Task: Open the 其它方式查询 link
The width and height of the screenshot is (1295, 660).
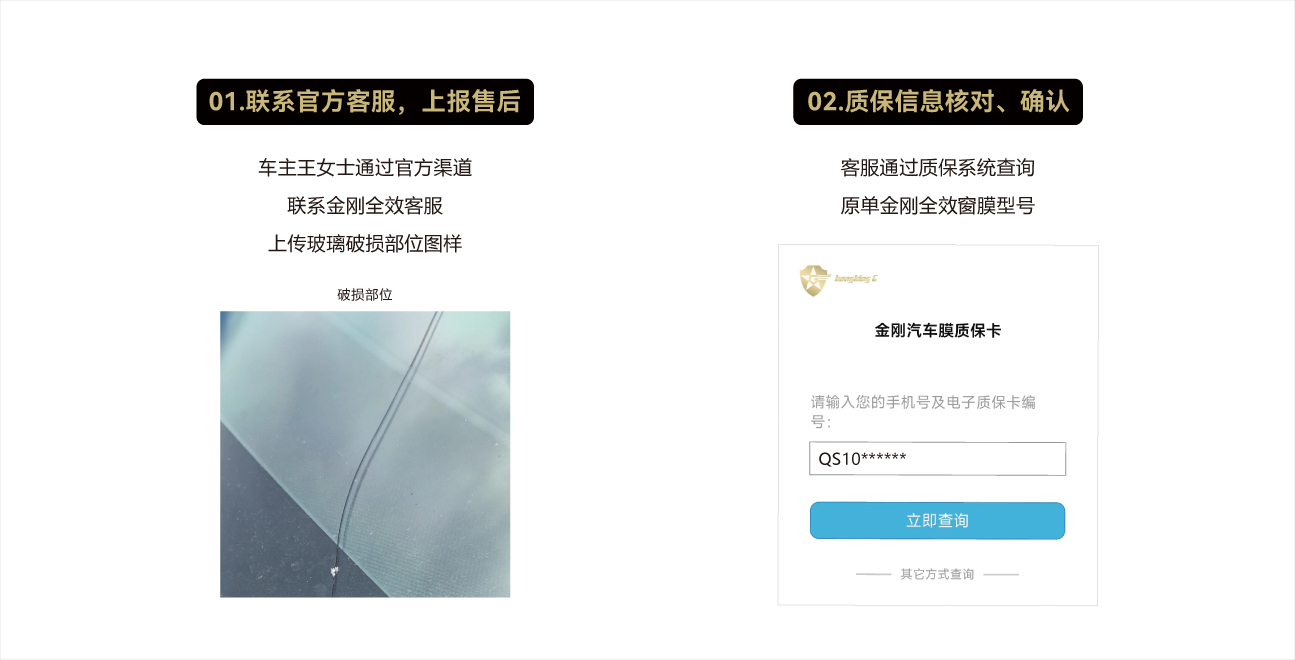Action: pos(937,575)
